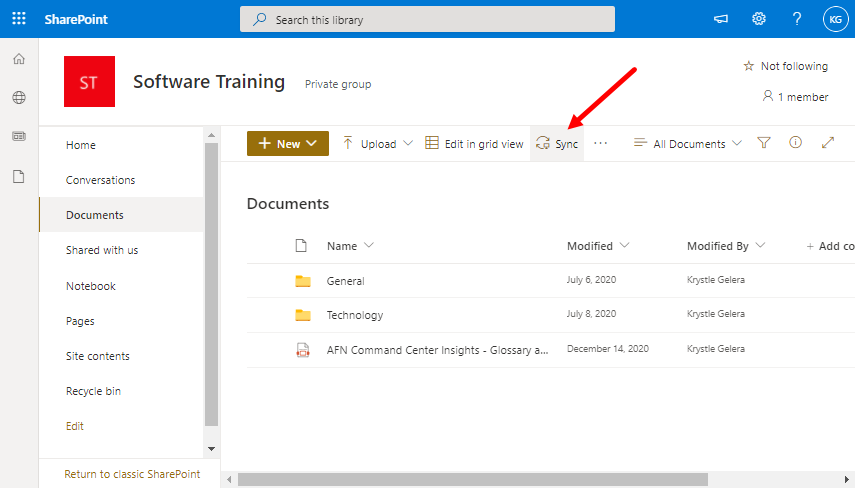Open the New dropdown button
Viewport: 855px width, 488px height.
pyautogui.click(x=288, y=143)
